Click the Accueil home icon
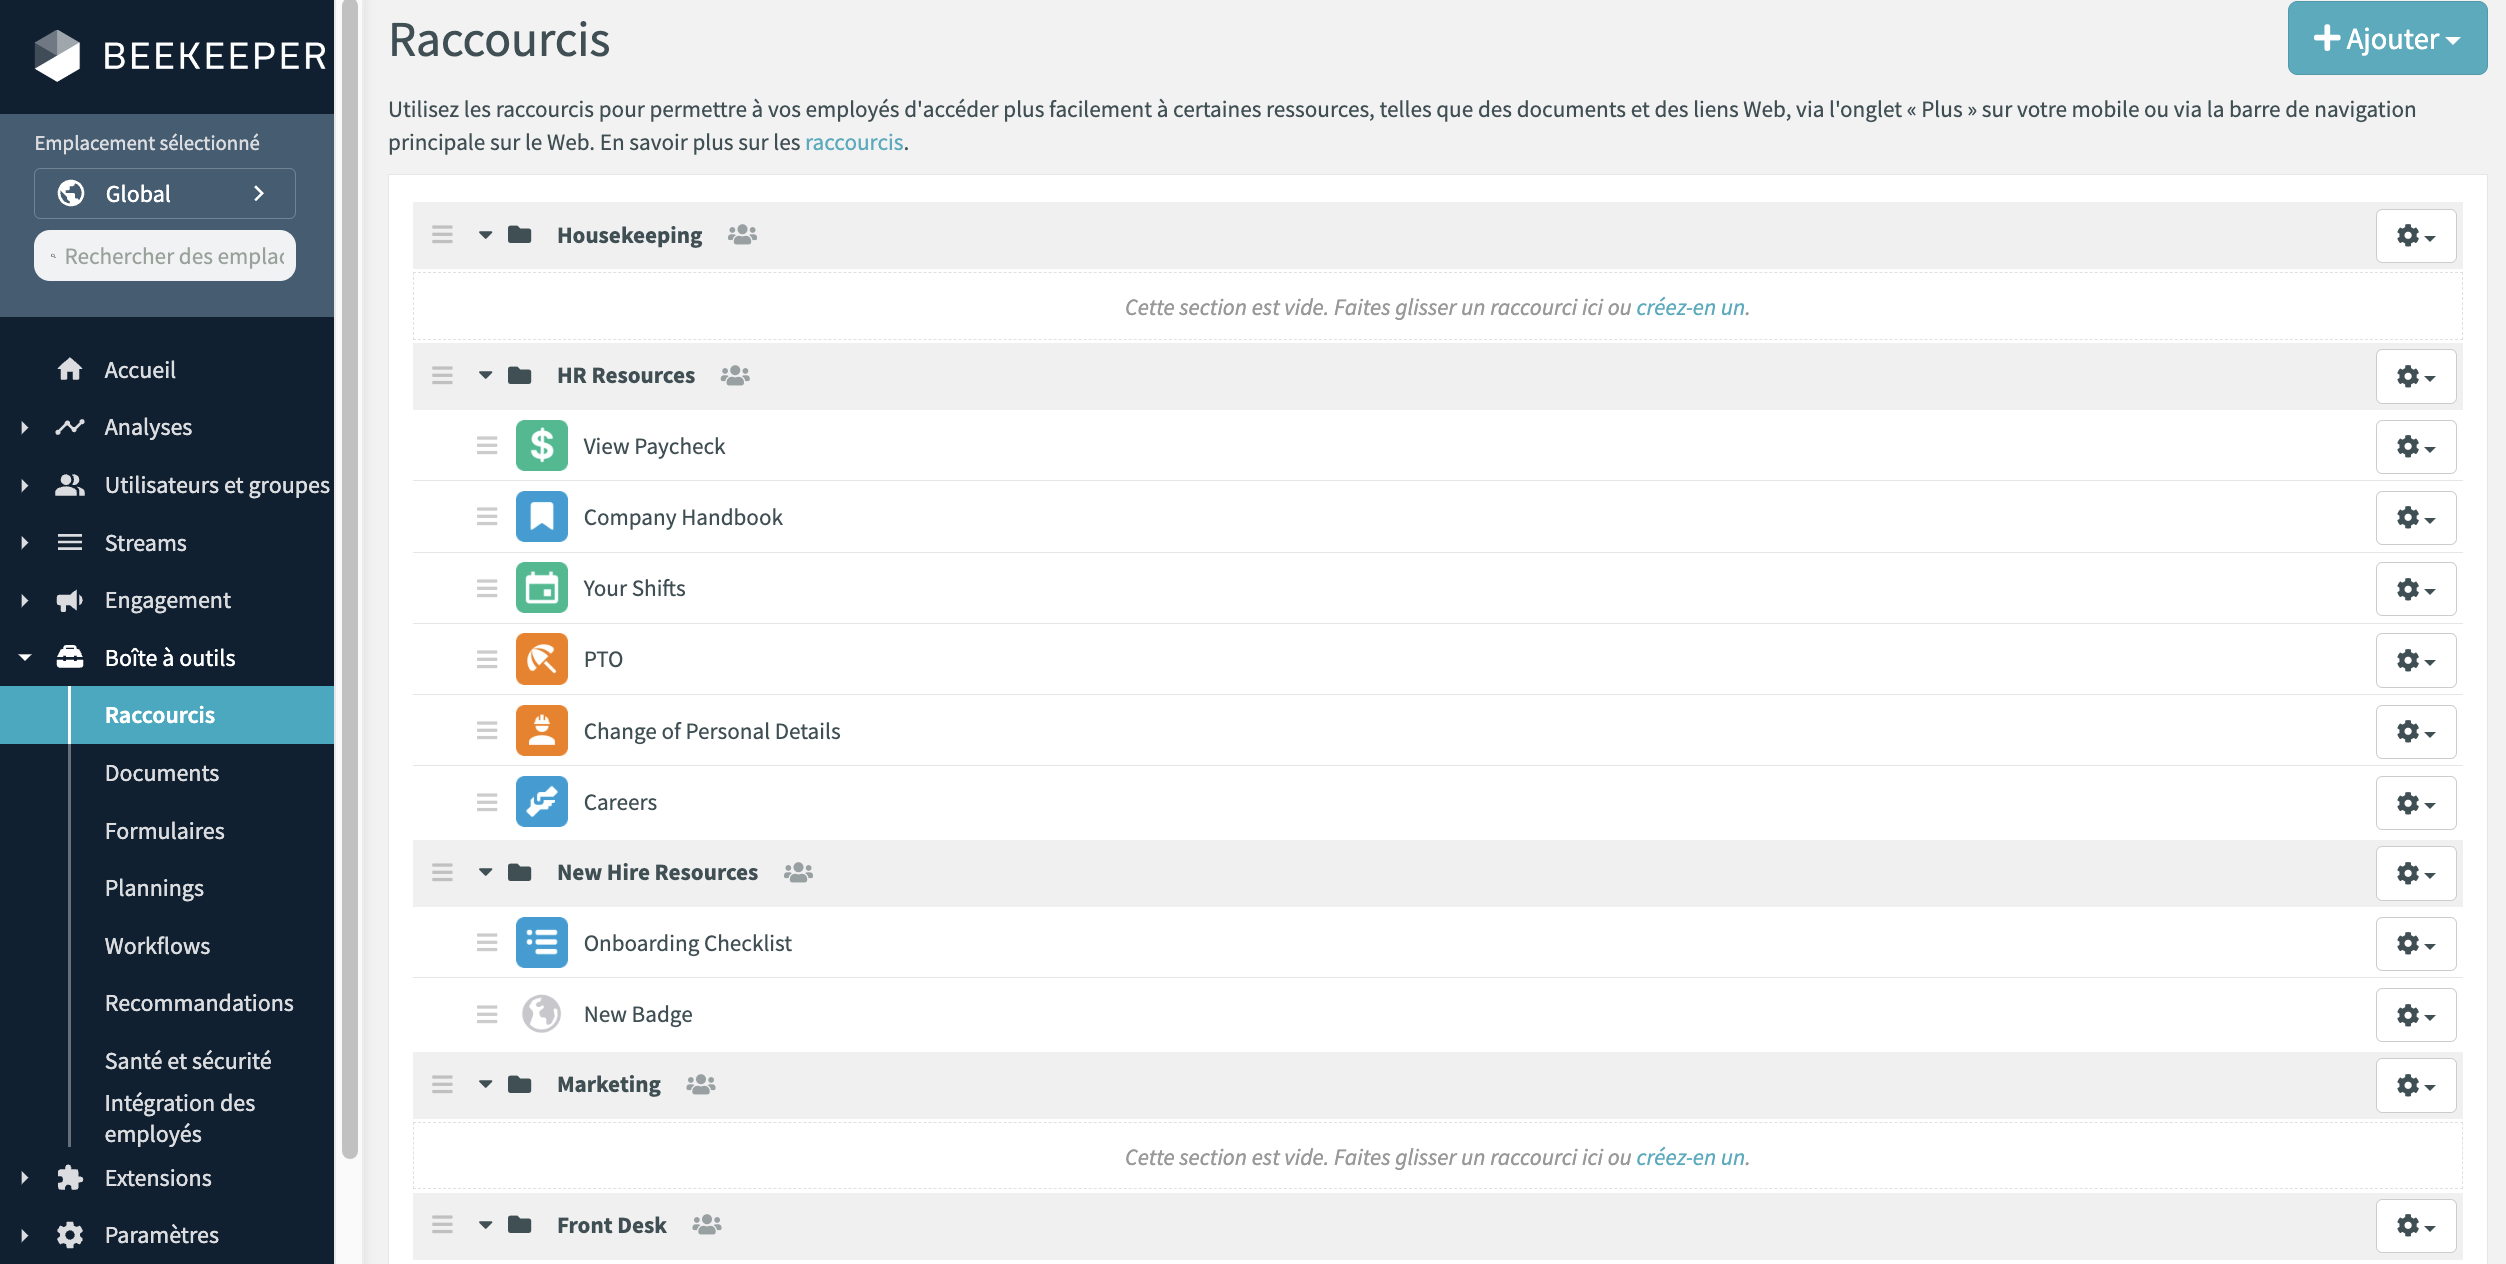2506x1264 pixels. (70, 369)
